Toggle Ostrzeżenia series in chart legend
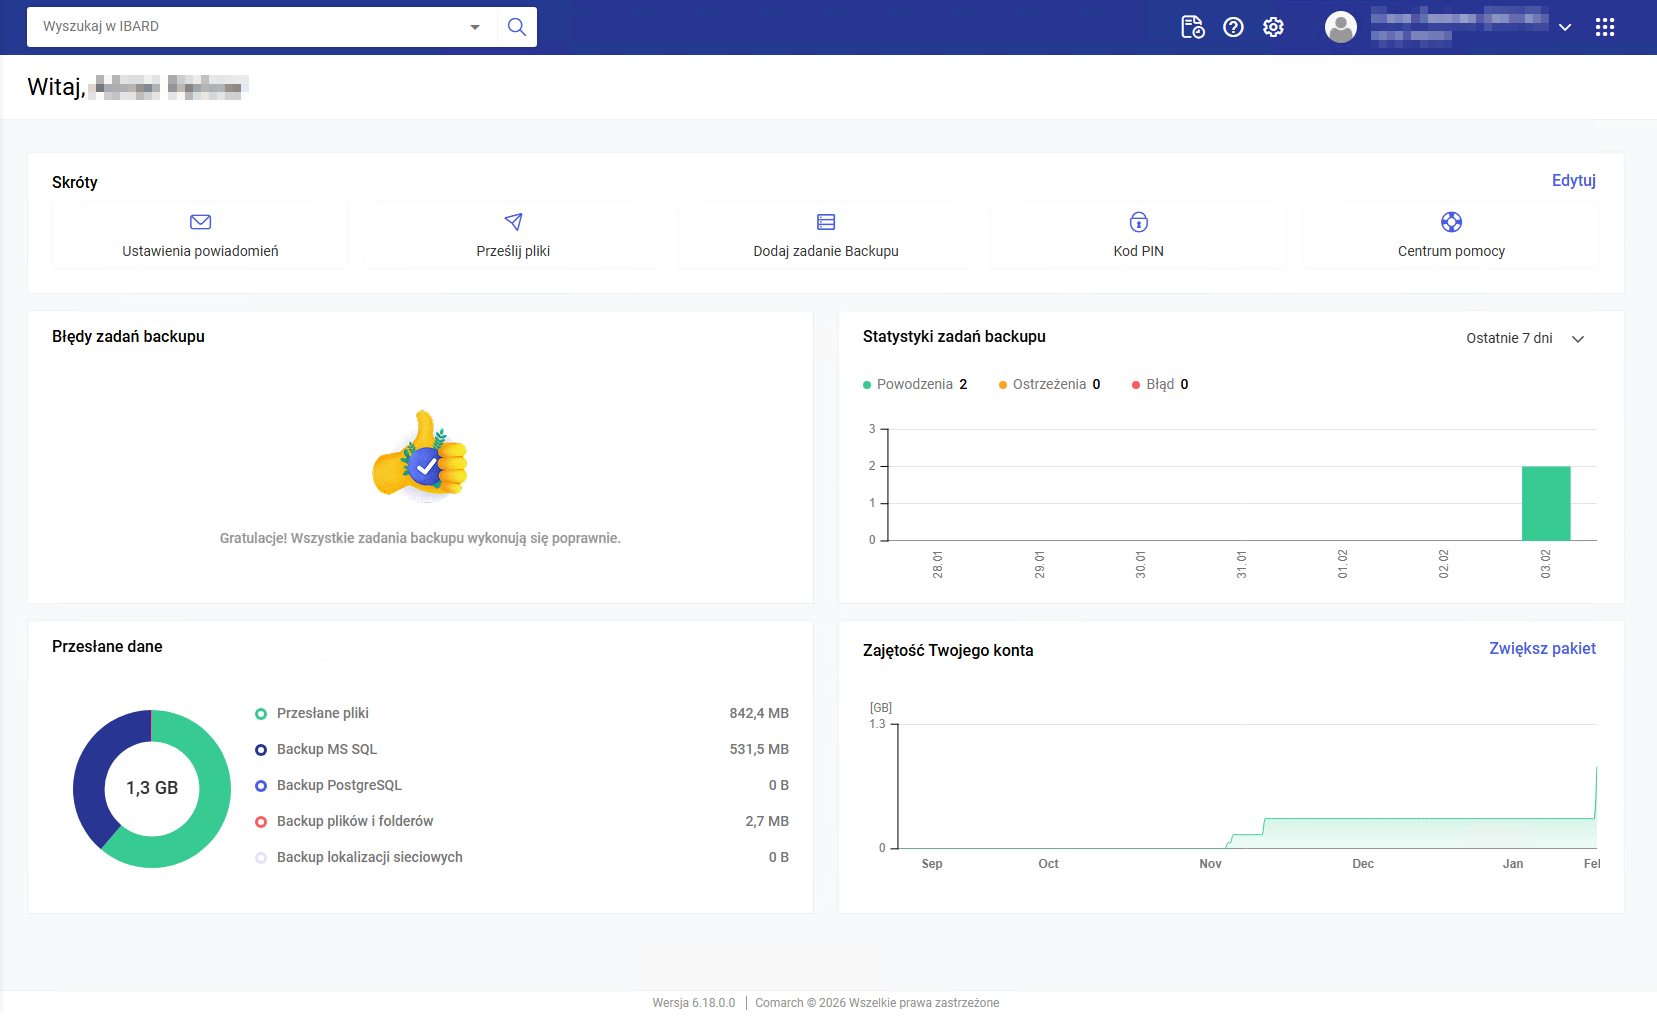This screenshot has height=1016, width=1657. (1048, 384)
